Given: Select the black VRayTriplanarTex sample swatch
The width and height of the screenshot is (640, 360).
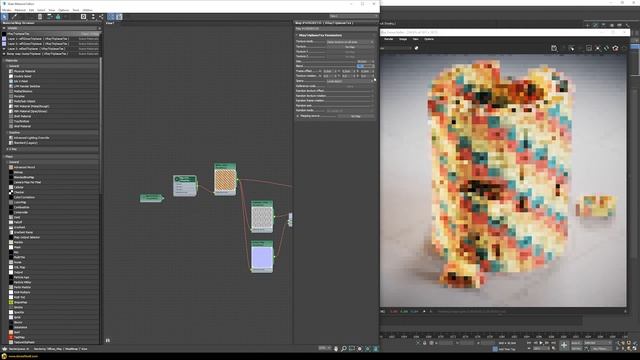Looking at the screenshot, I should 4,34.
